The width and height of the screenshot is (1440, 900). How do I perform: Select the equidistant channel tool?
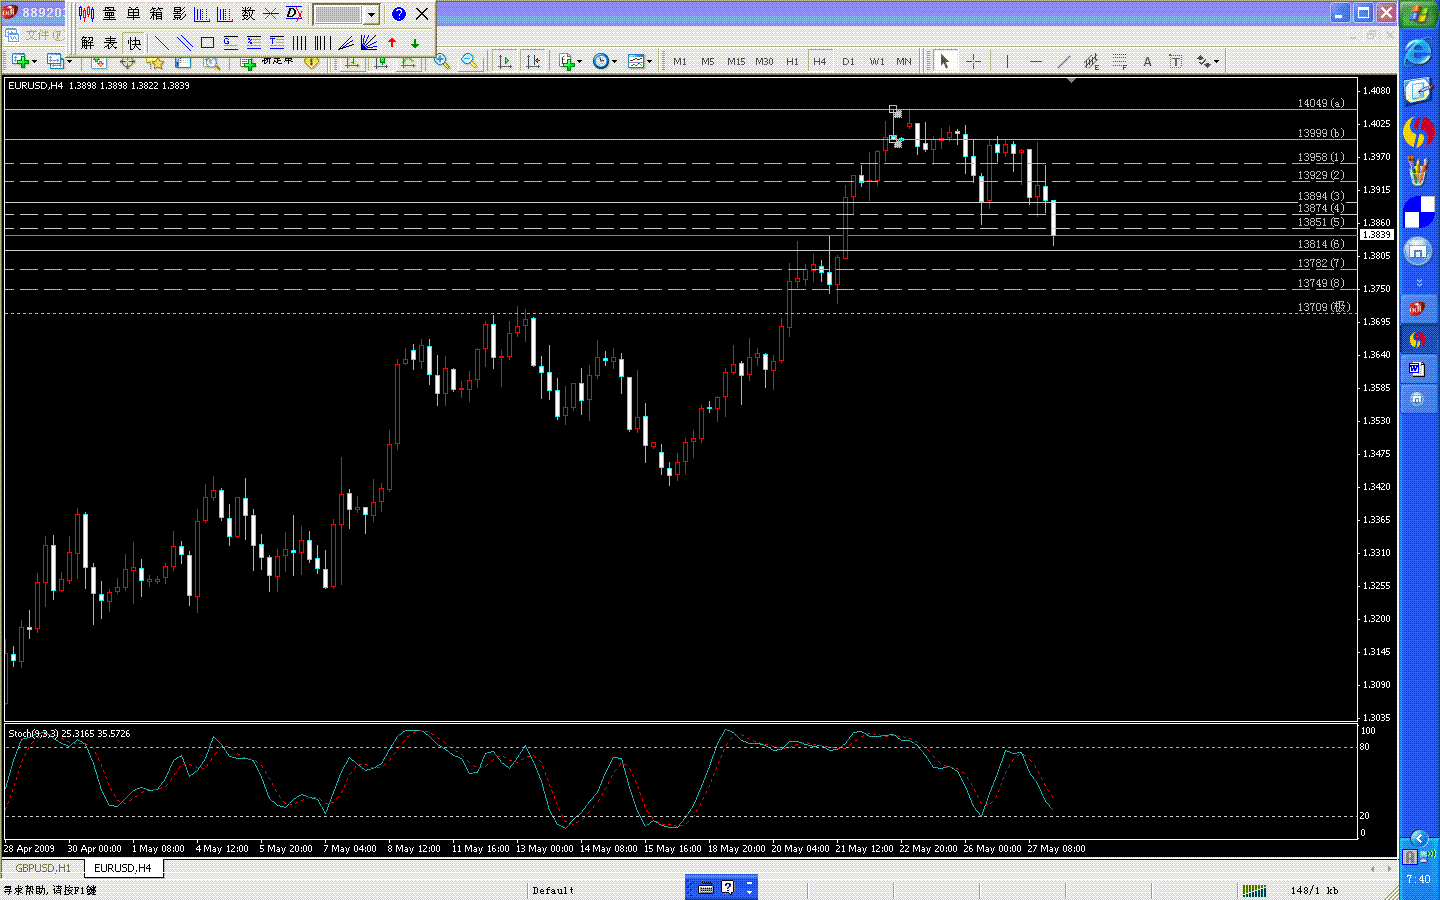[x=1091, y=62]
